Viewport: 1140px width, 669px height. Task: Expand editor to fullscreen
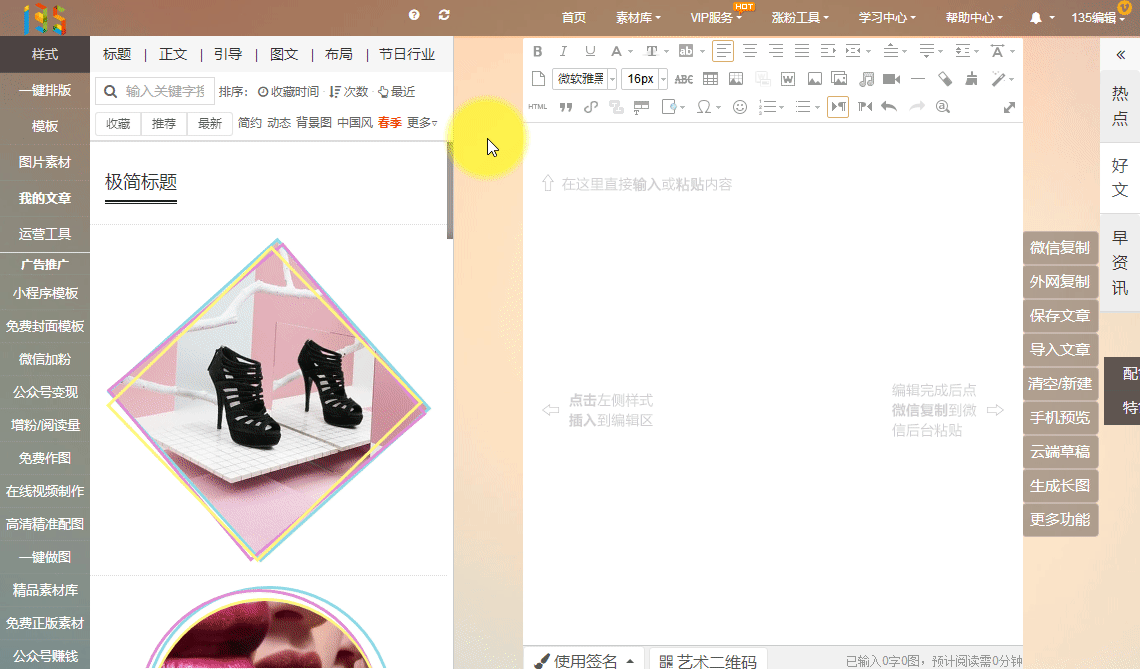point(1009,107)
